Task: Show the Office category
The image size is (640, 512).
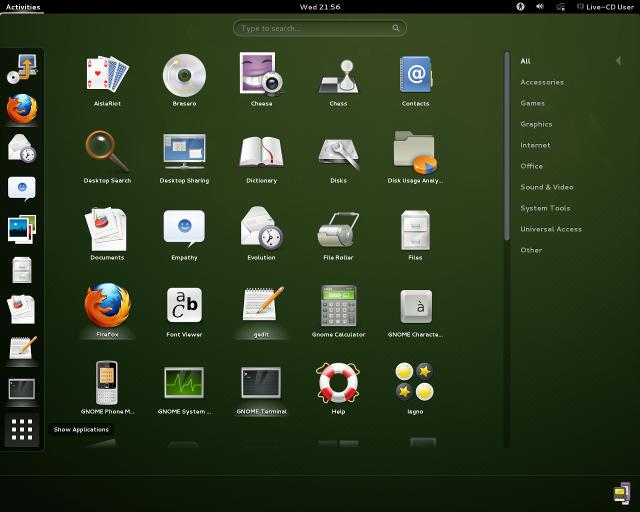Action: [531, 166]
